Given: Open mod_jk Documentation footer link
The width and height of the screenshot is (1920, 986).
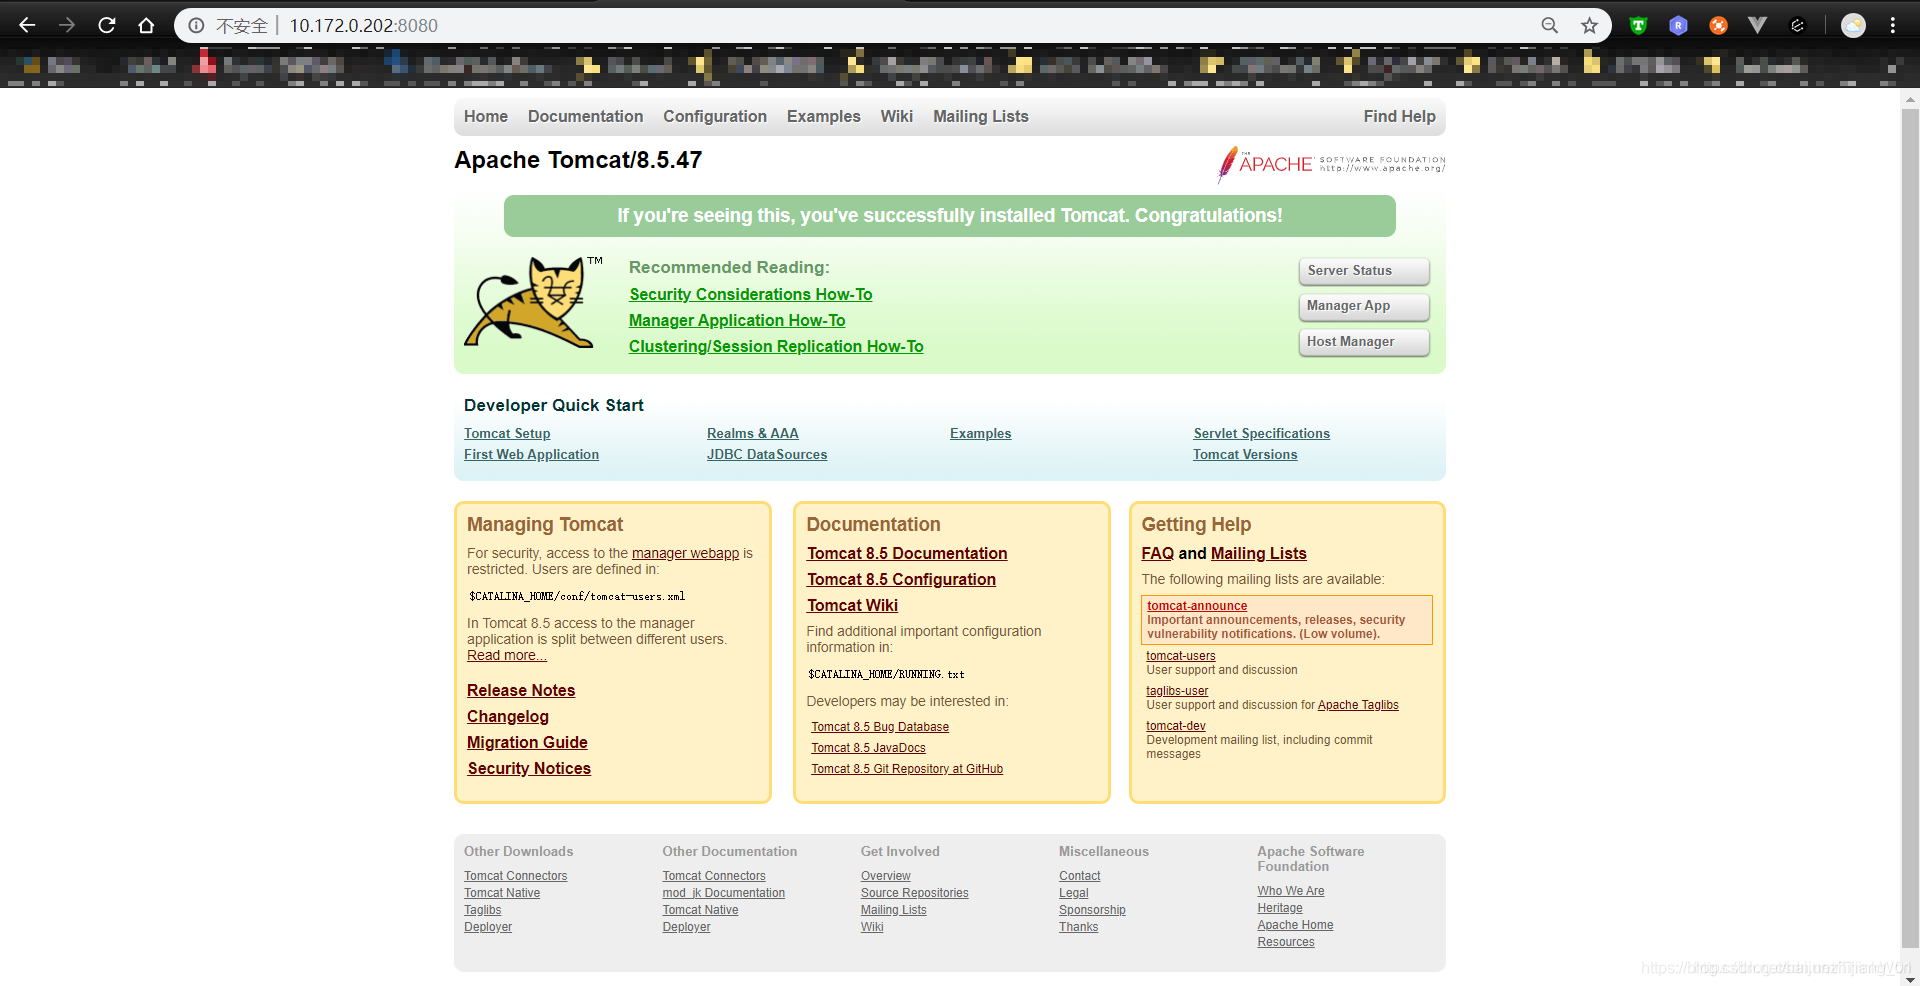Looking at the screenshot, I should tap(723, 893).
